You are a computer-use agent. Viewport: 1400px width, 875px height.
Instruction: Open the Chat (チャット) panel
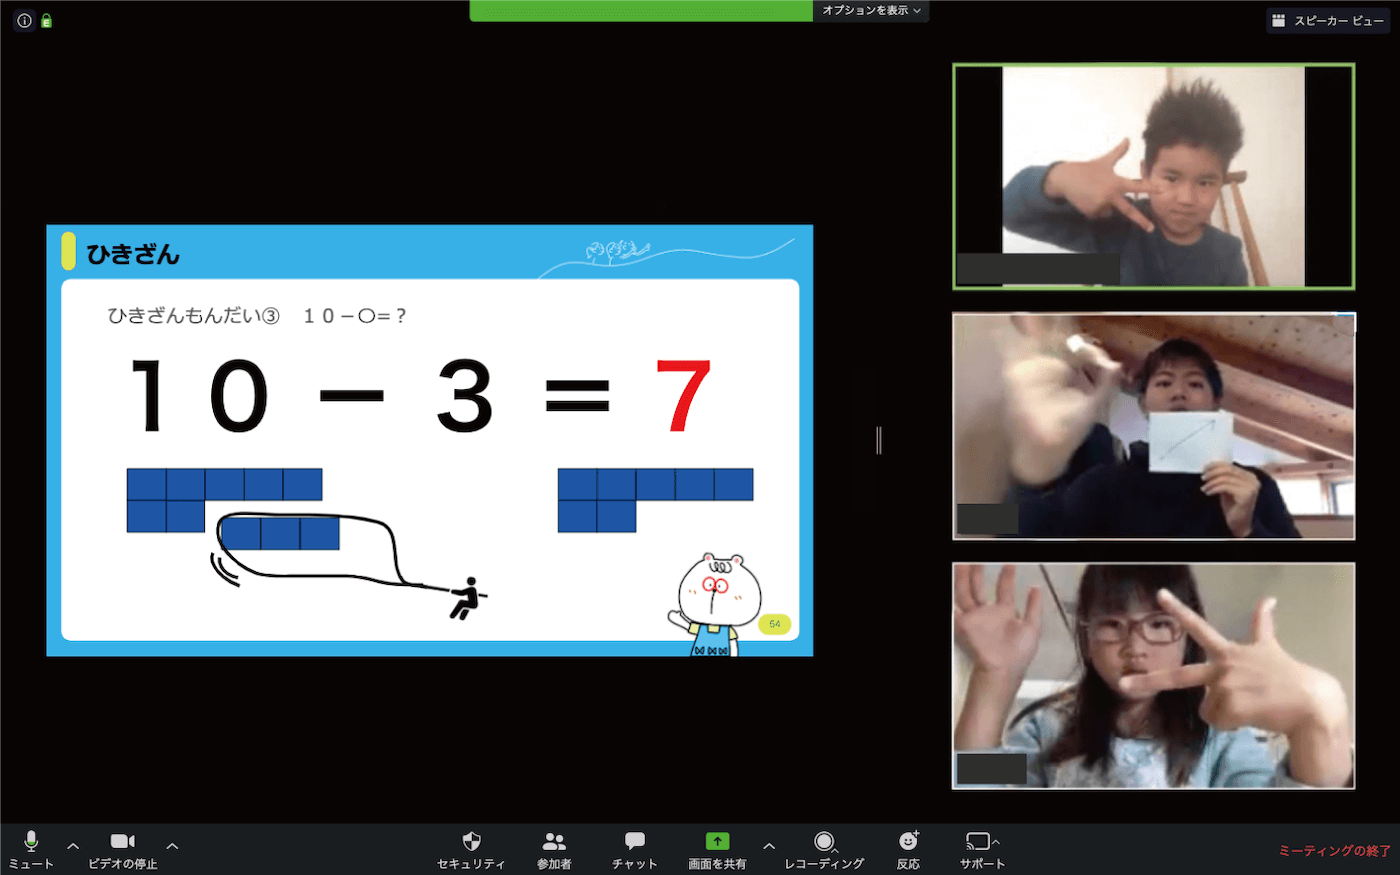pyautogui.click(x=634, y=842)
